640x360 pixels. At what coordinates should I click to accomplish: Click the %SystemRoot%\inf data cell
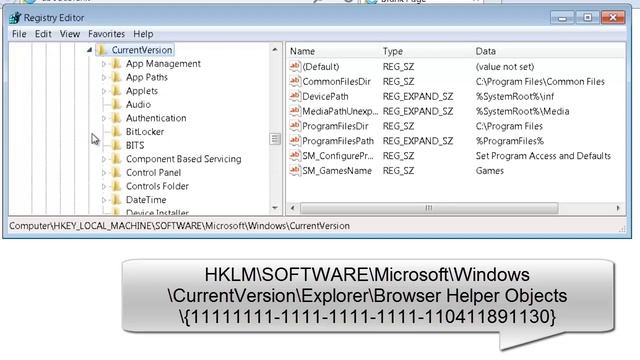click(515, 97)
